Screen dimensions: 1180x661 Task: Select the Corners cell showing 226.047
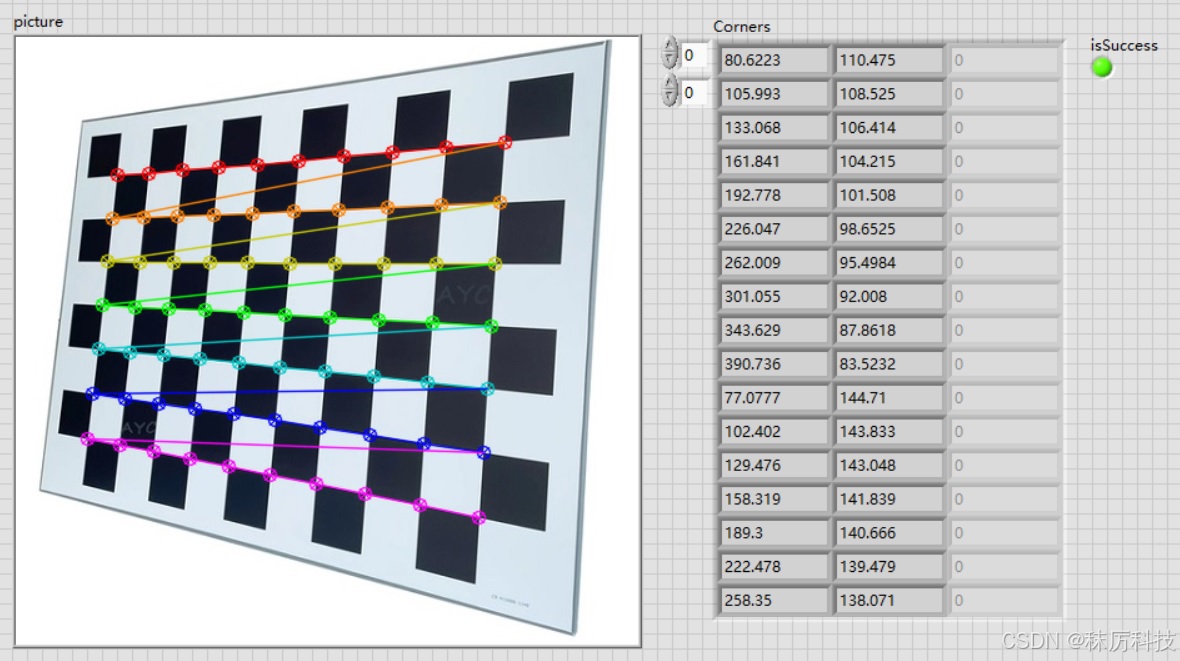[x=774, y=229]
